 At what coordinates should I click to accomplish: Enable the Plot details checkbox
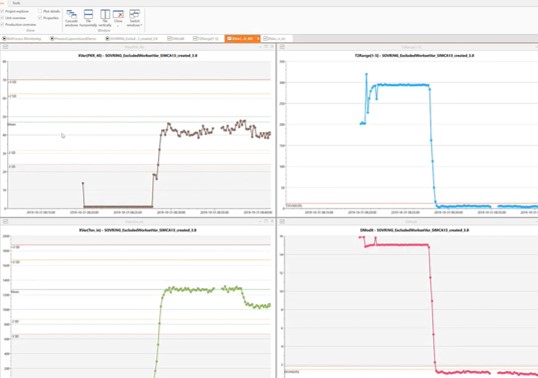click(x=40, y=11)
